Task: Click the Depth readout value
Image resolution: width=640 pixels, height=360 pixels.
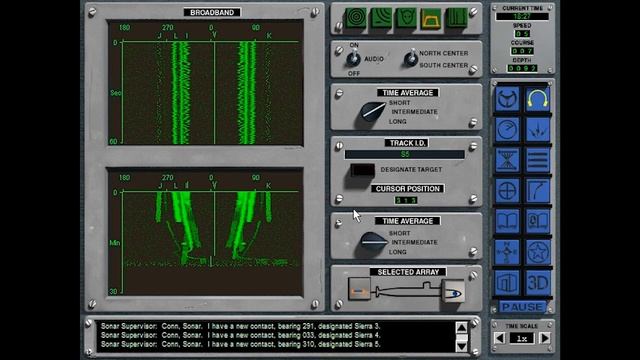Action: [522, 68]
